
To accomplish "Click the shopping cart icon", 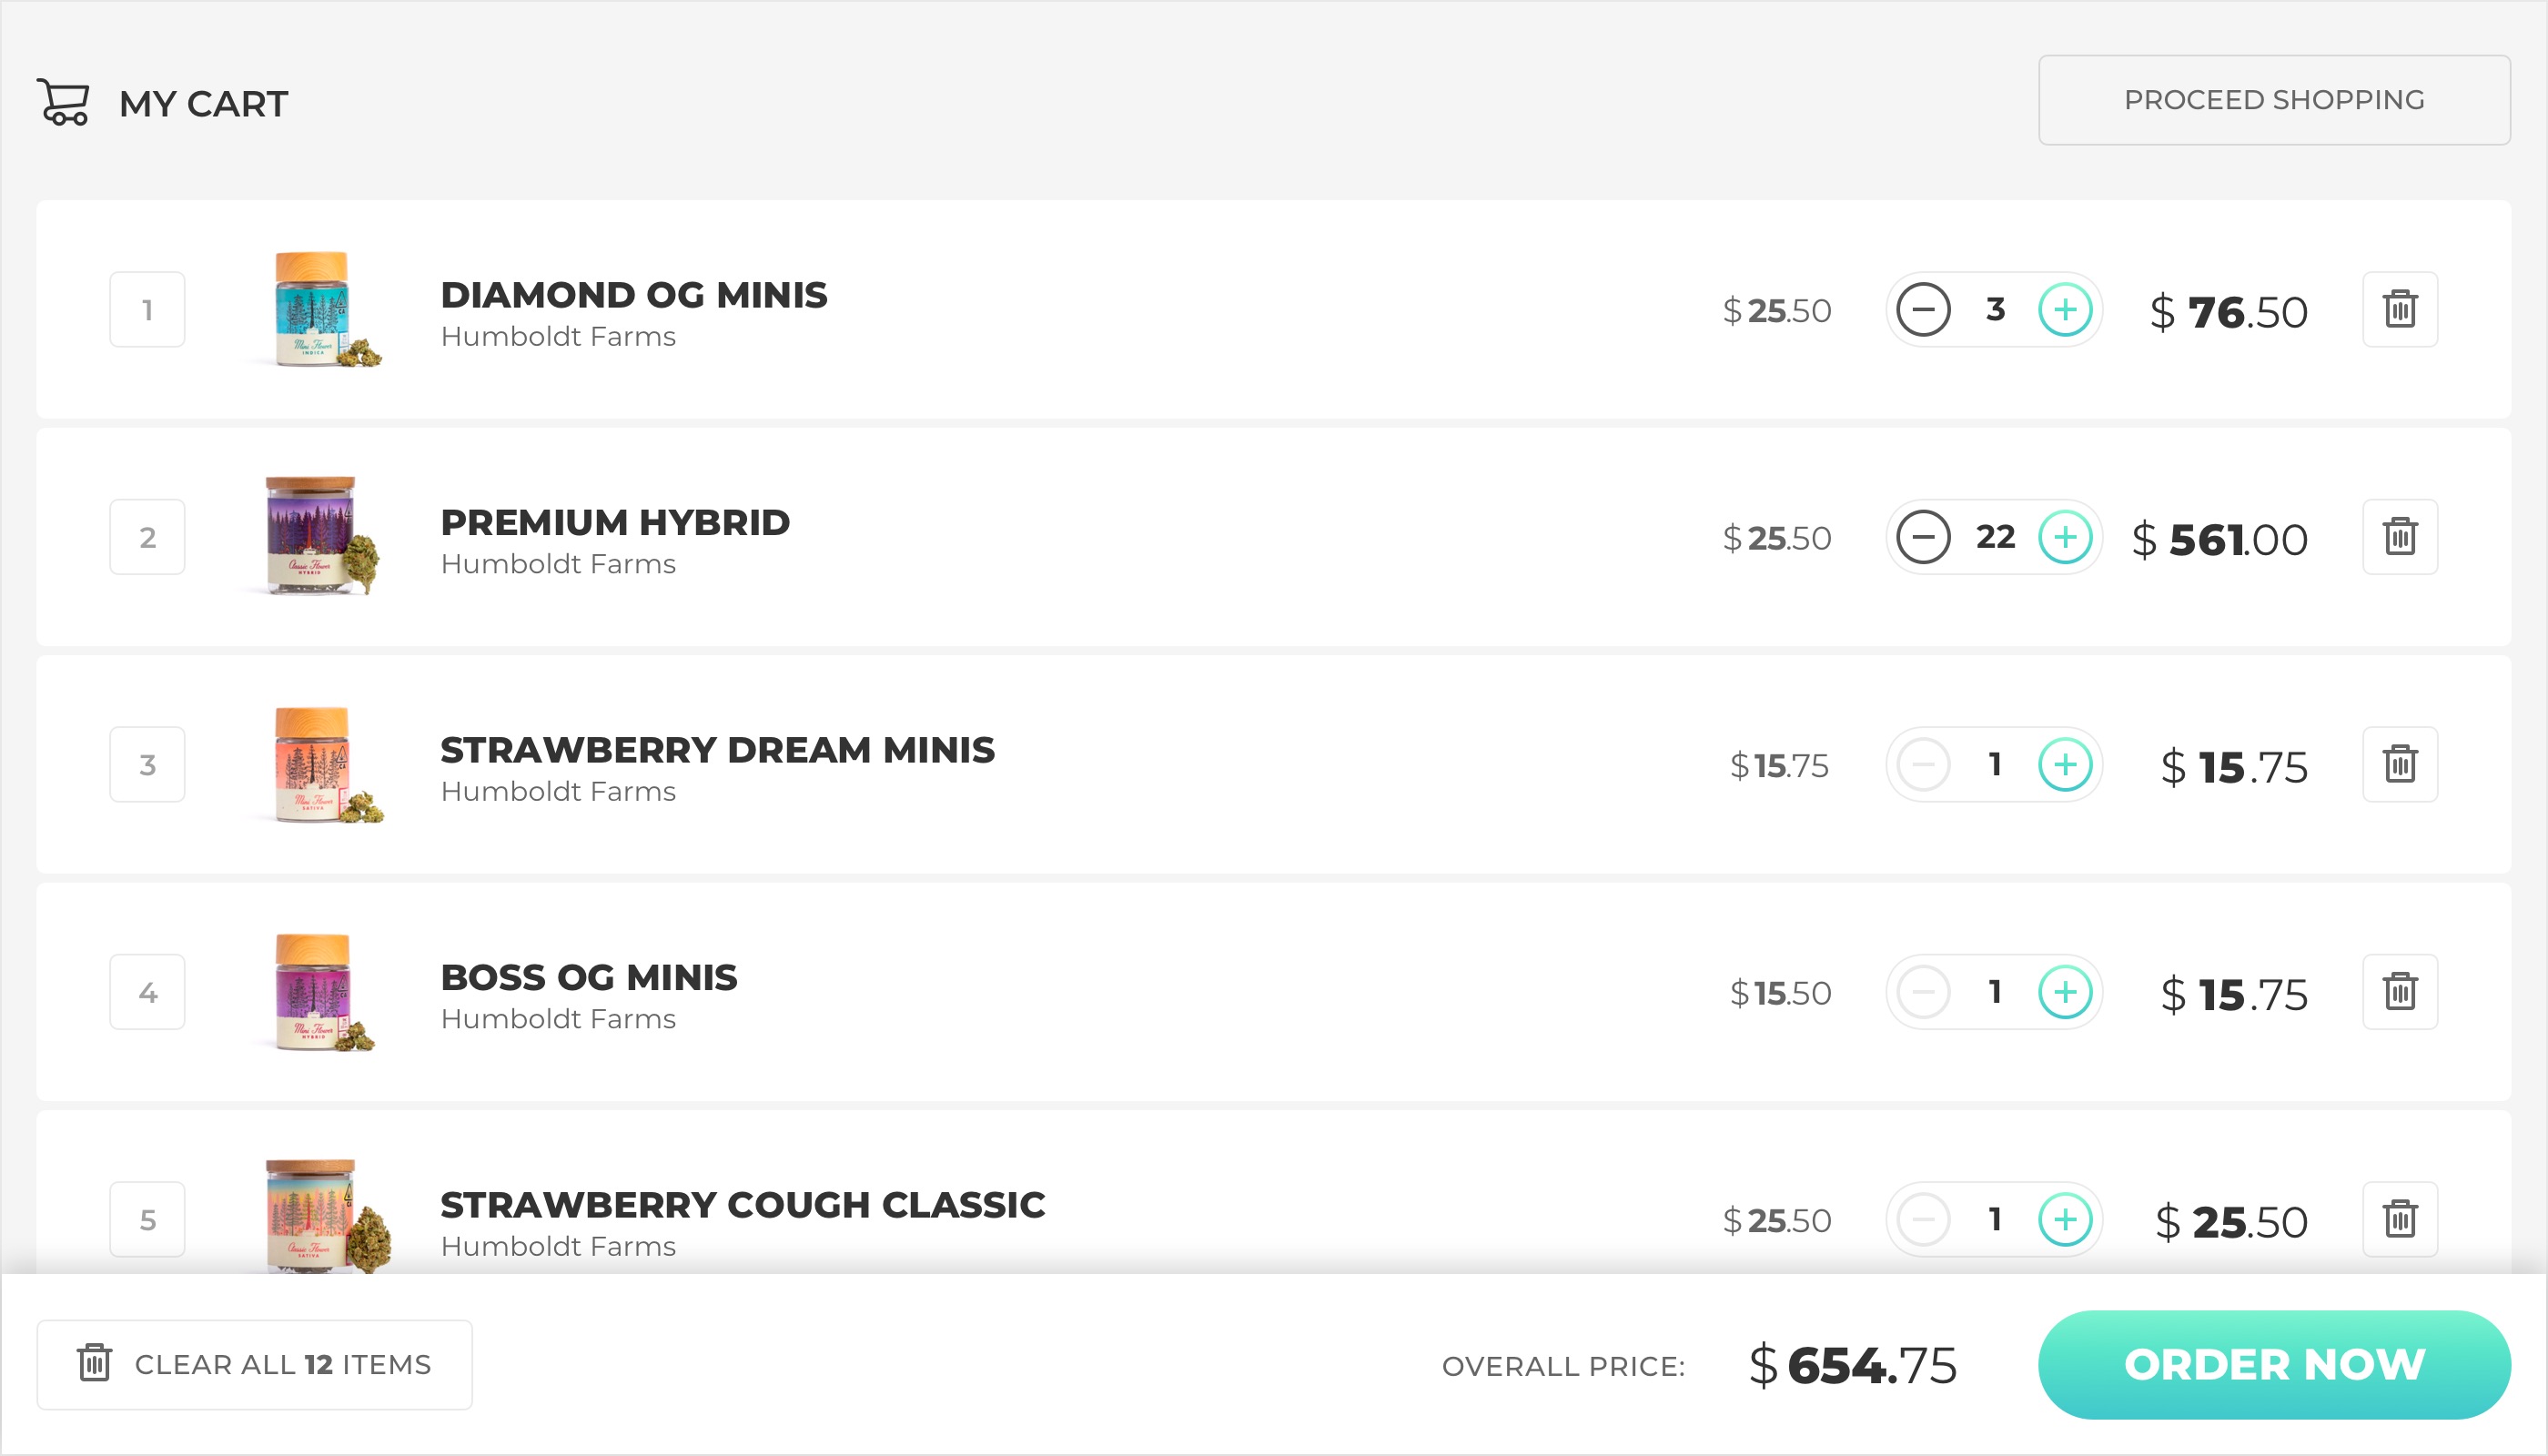I will [x=64, y=102].
